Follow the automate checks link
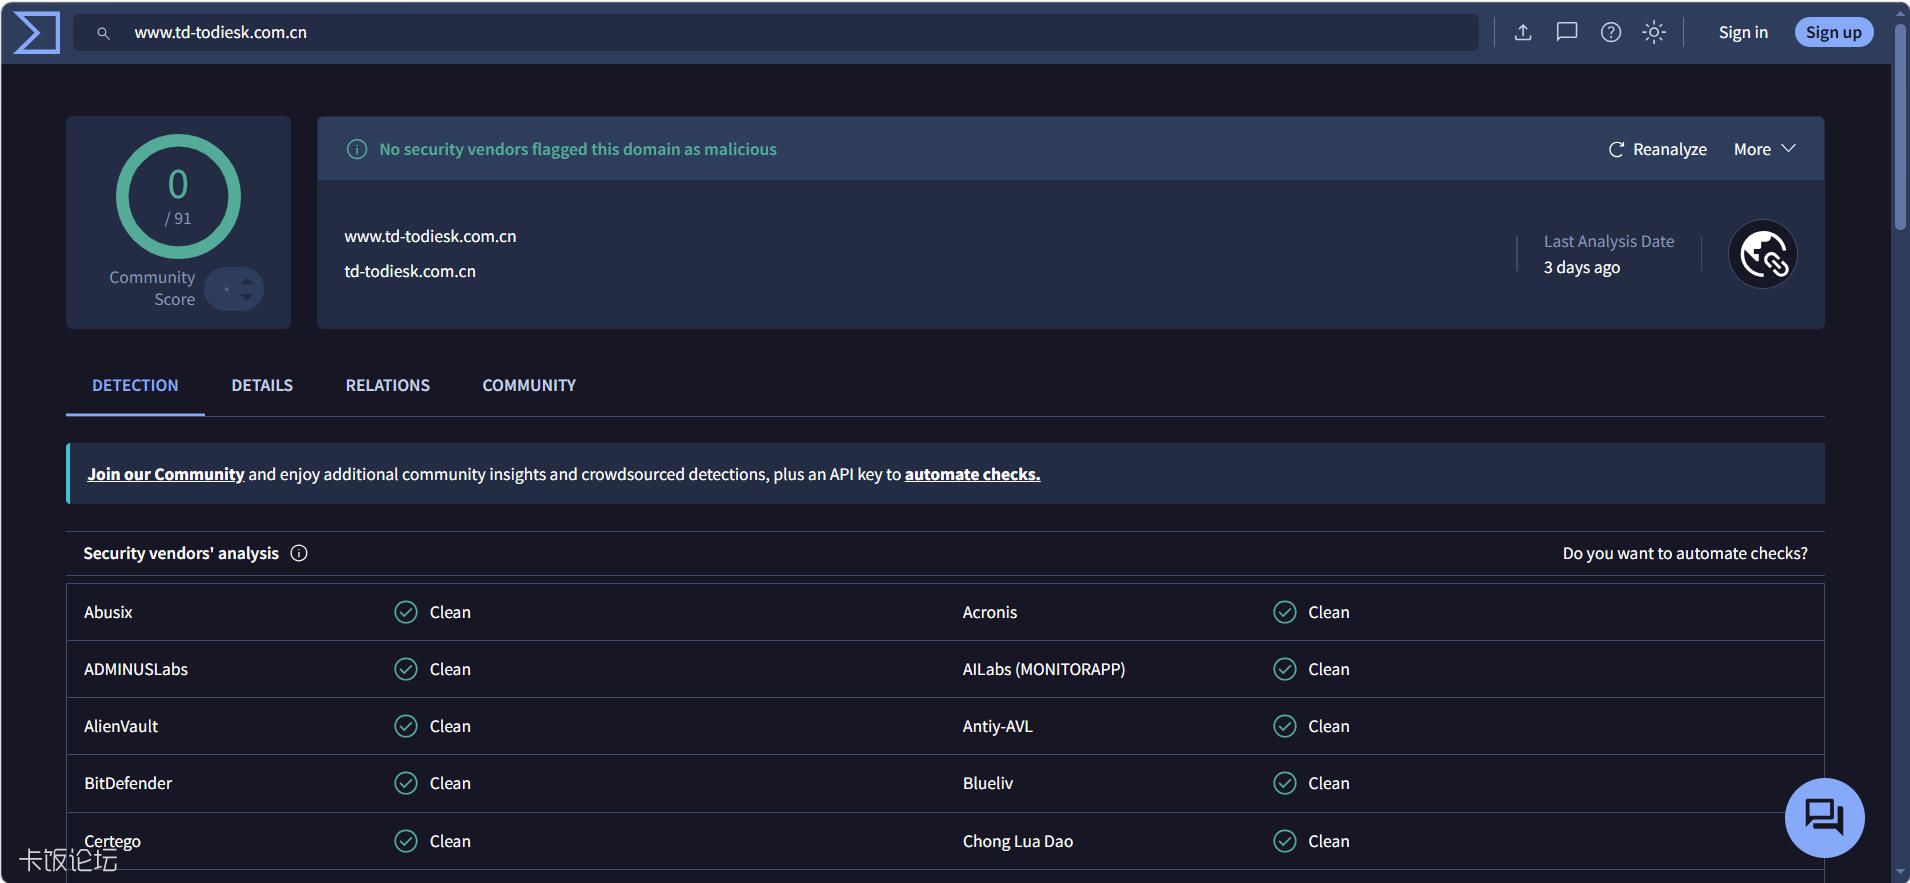The width and height of the screenshot is (1910, 883). pyautogui.click(x=972, y=474)
